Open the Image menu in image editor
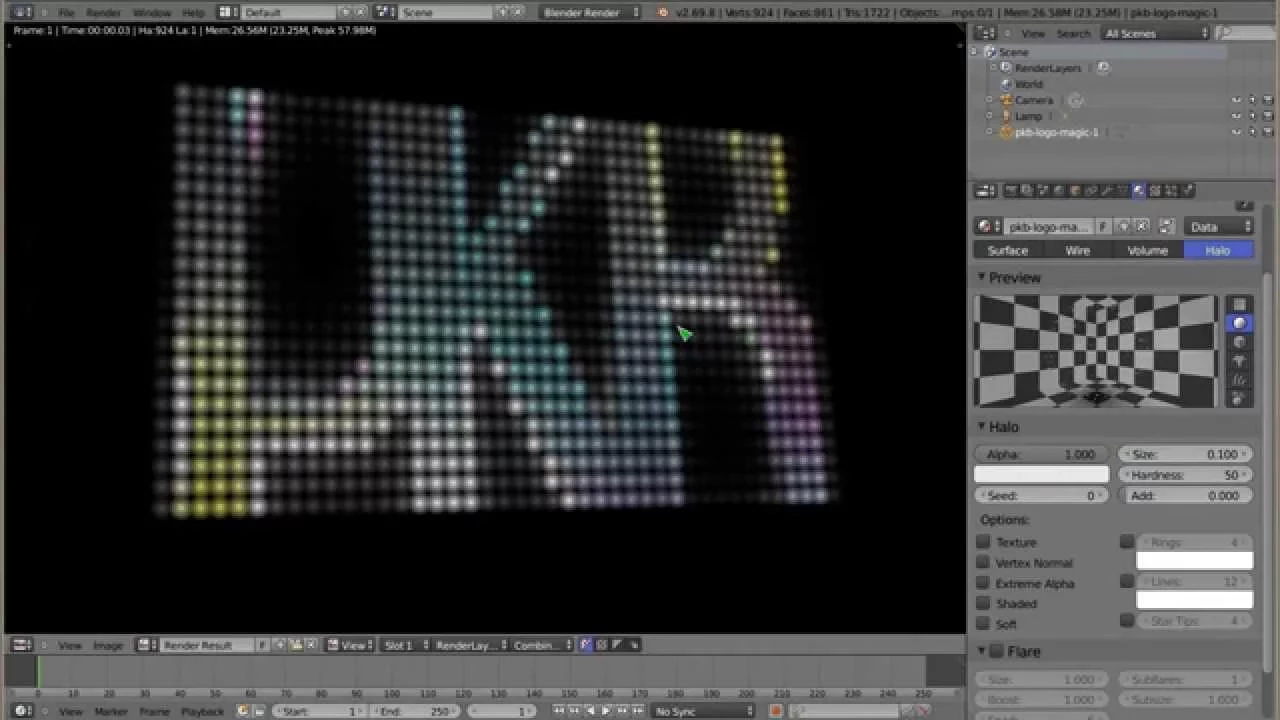 108,645
